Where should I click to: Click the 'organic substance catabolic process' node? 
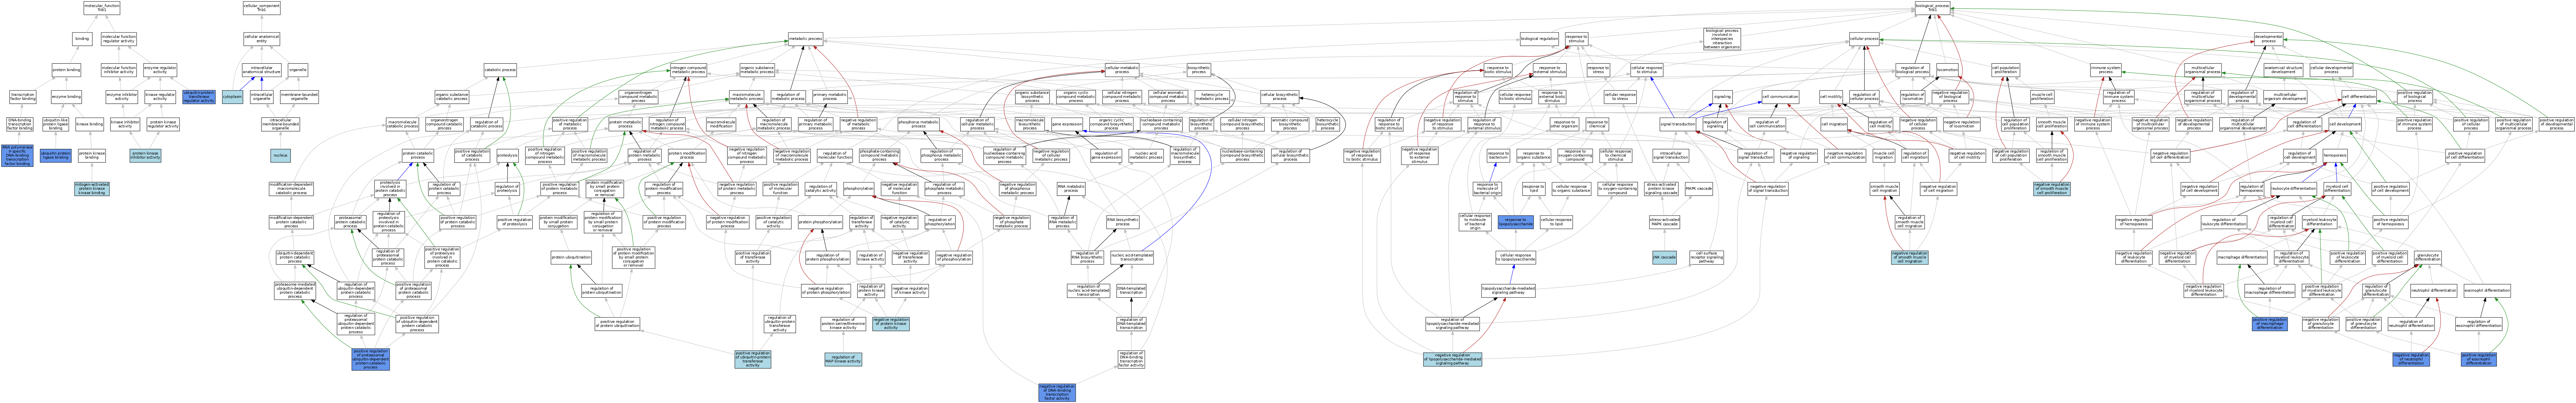click(452, 97)
